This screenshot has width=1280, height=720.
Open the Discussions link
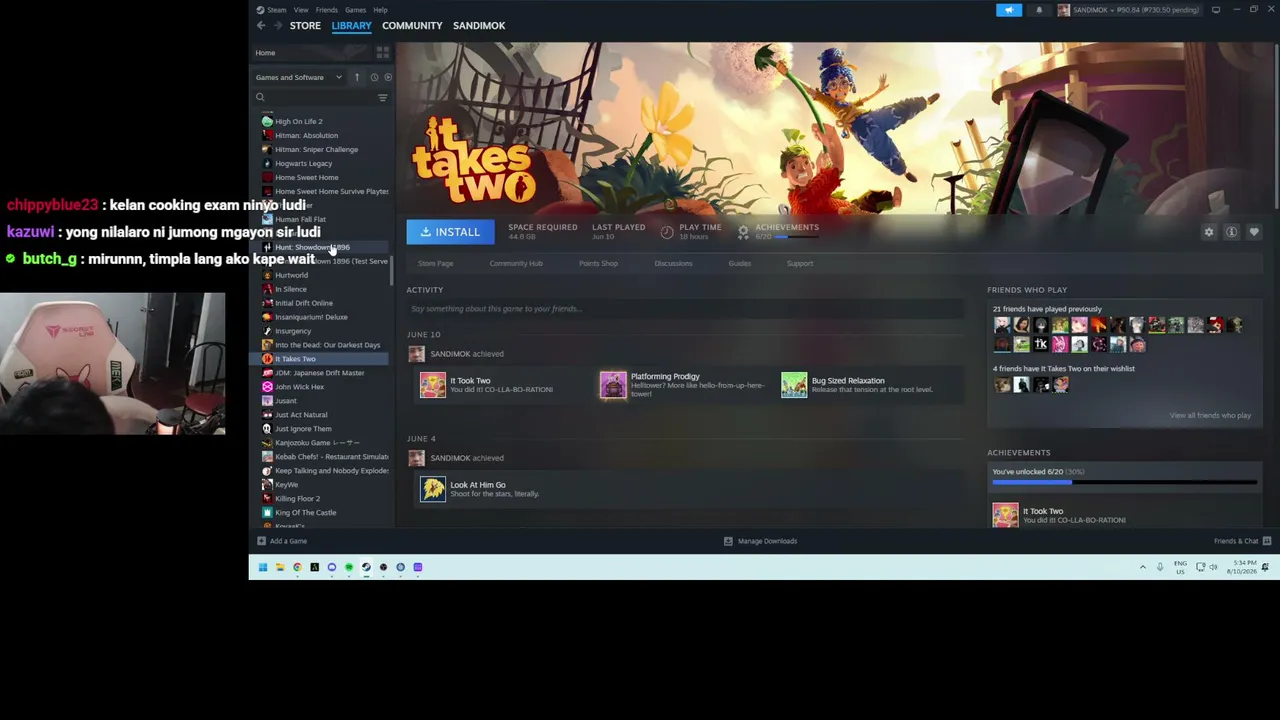673,264
